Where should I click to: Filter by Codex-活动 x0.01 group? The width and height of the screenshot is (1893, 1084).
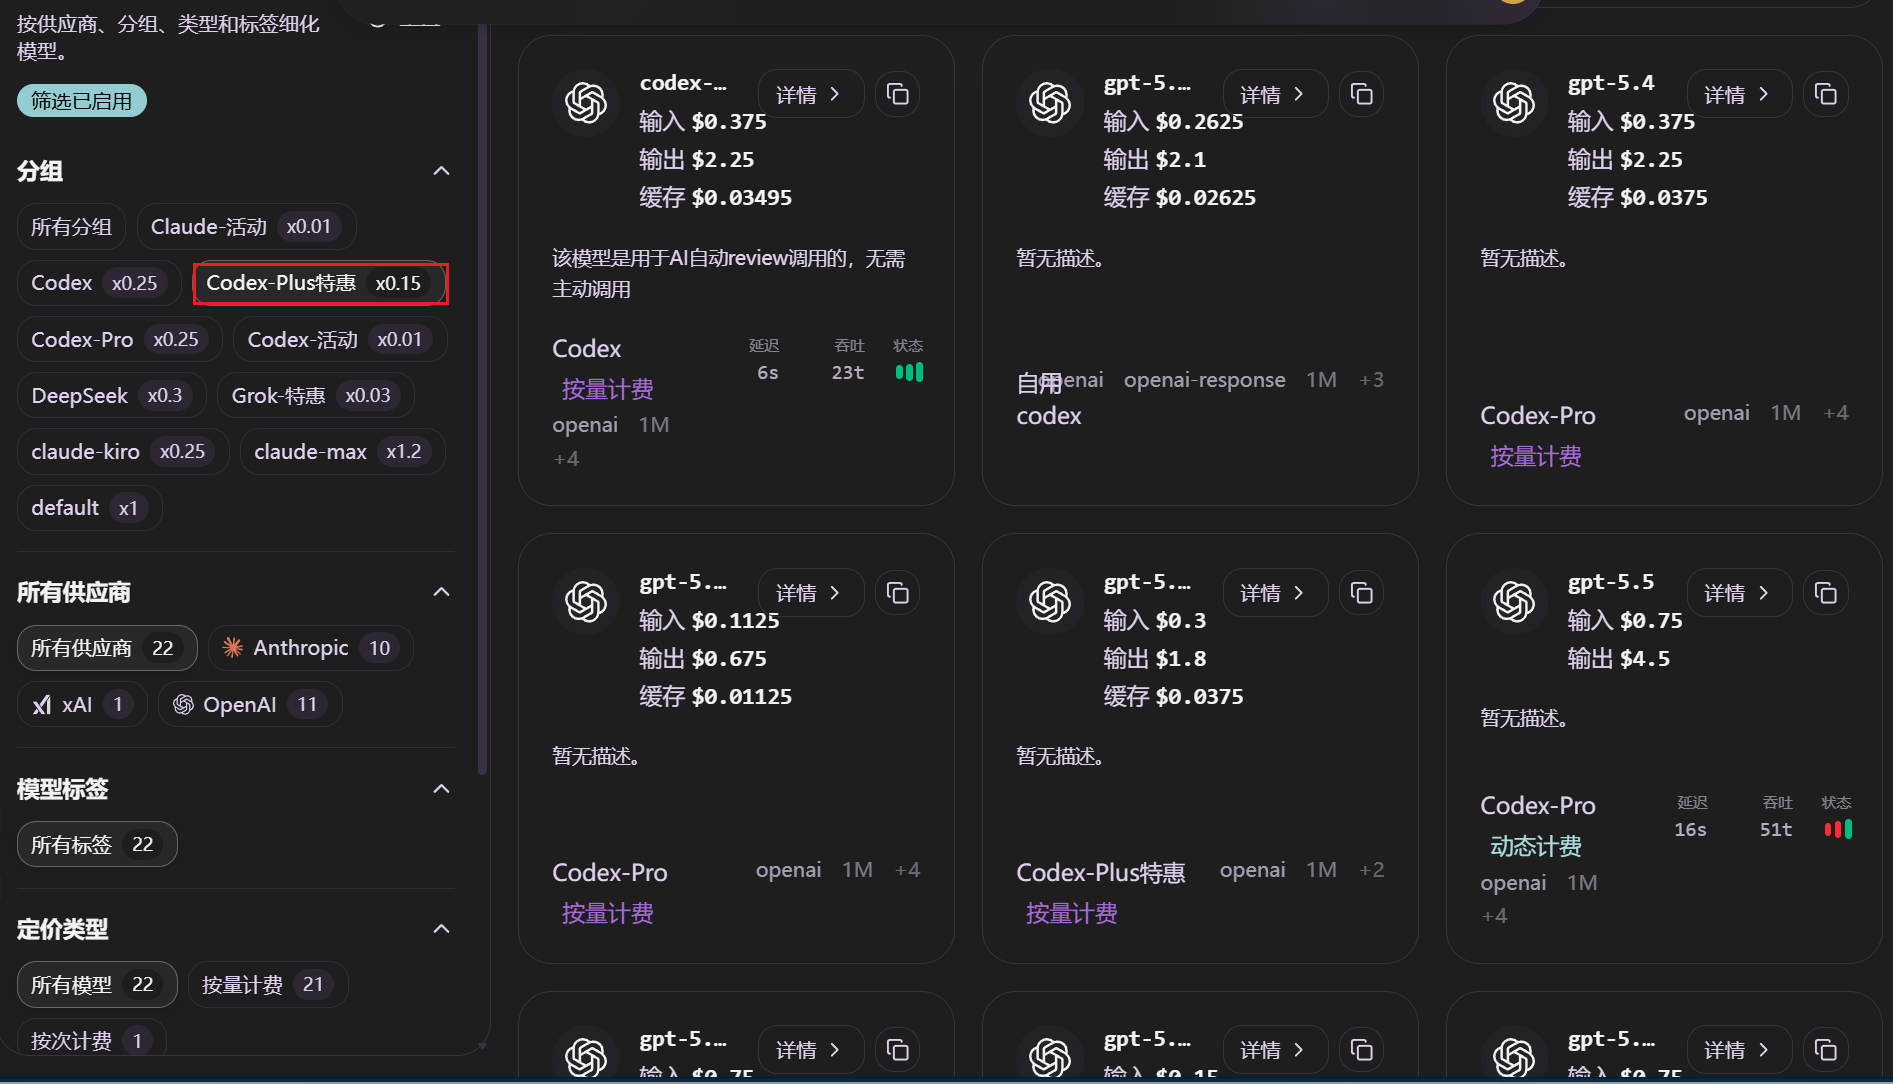point(340,339)
